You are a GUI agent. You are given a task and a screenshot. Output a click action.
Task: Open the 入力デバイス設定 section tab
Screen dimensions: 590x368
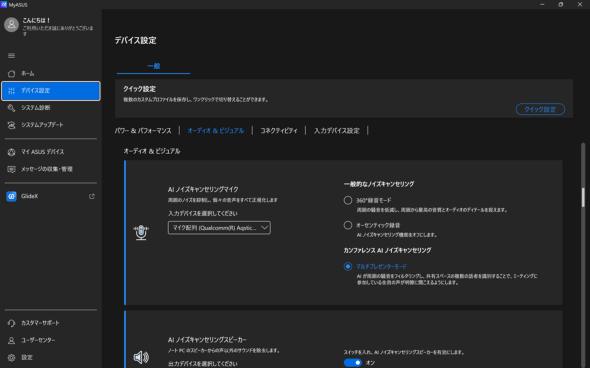(337, 131)
